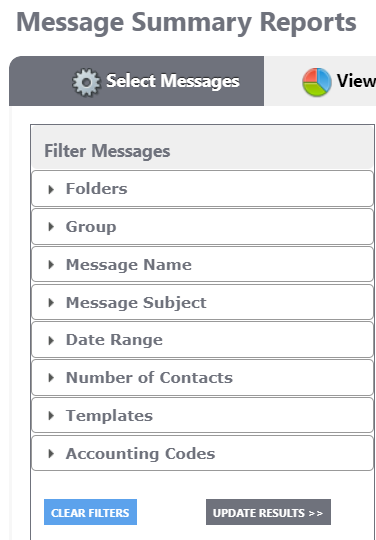This screenshot has width=376, height=540.
Task: Click the Update Results button
Action: coord(268,512)
